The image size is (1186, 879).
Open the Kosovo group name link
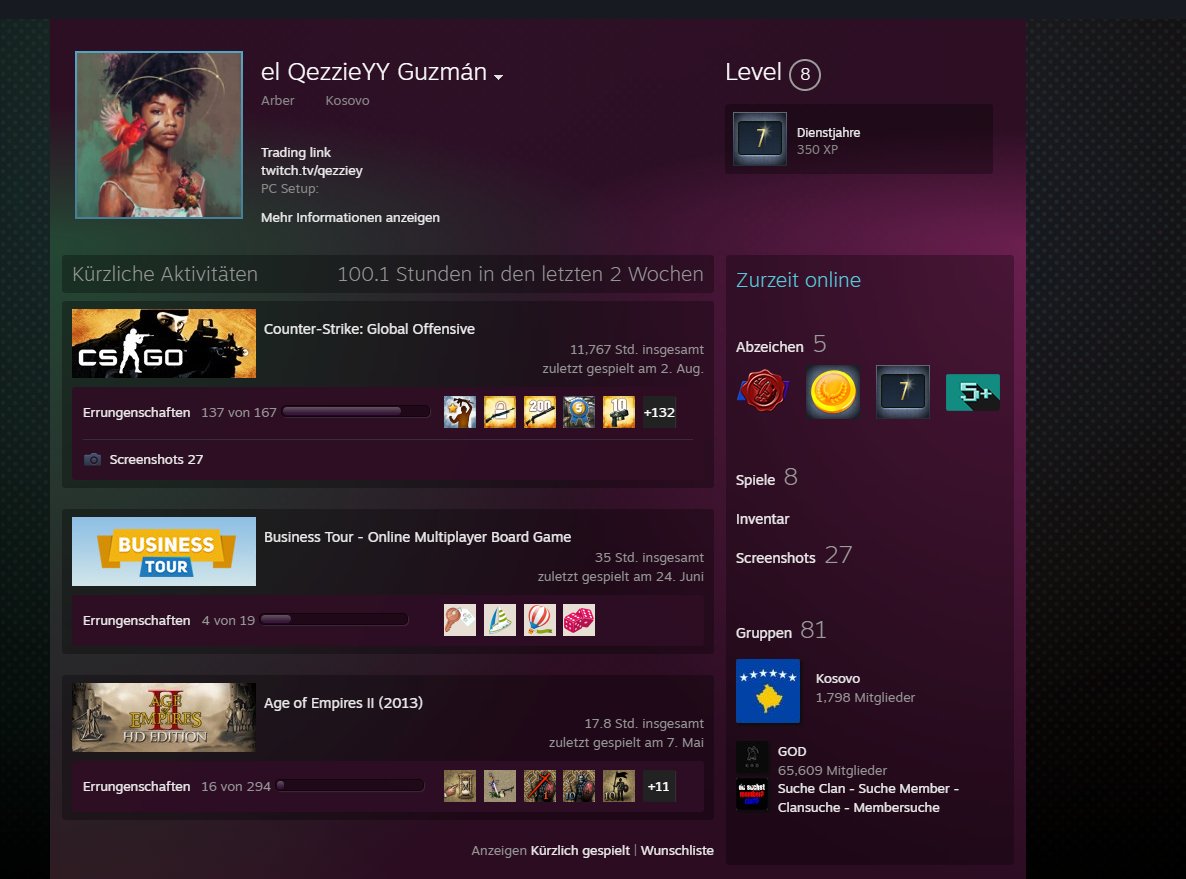click(x=837, y=679)
